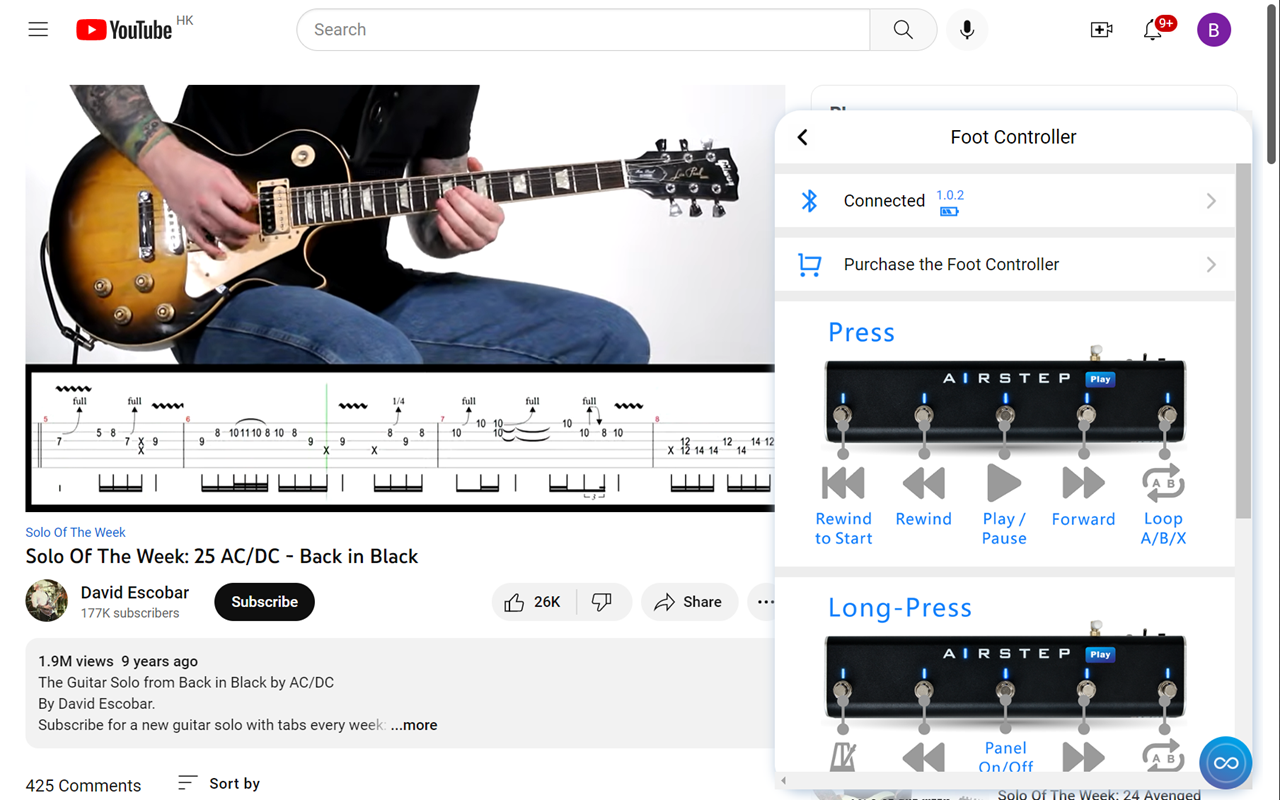Click the metronome icon in Long-Press section
Viewport: 1280px width, 800px height.
pyautogui.click(x=842, y=758)
